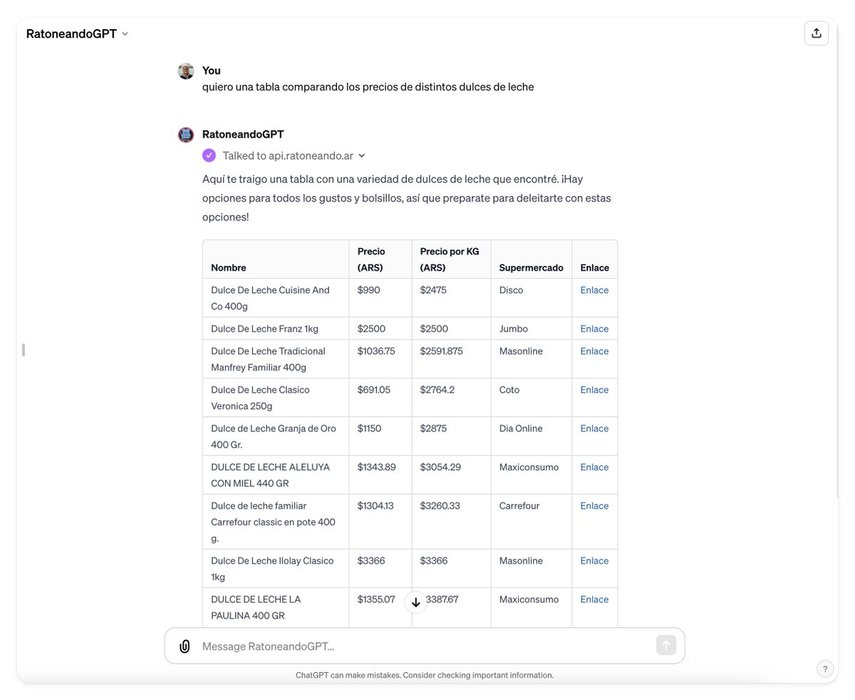Screen dimensions: 855x700
Task: Open the Dia Online Enlace for Granja de Oro
Action: click(x=594, y=429)
